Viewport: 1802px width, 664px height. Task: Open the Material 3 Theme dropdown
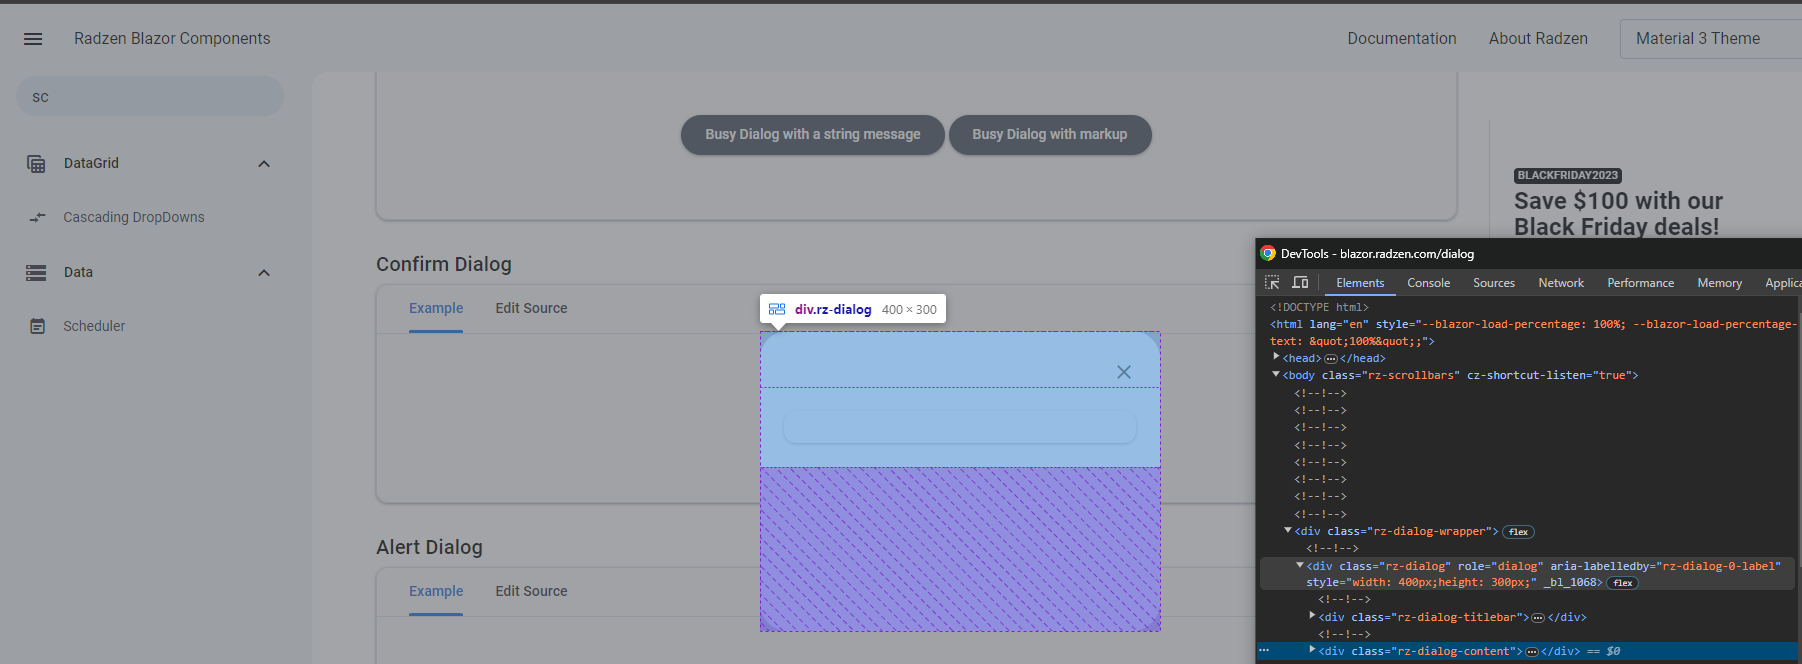coord(1710,39)
